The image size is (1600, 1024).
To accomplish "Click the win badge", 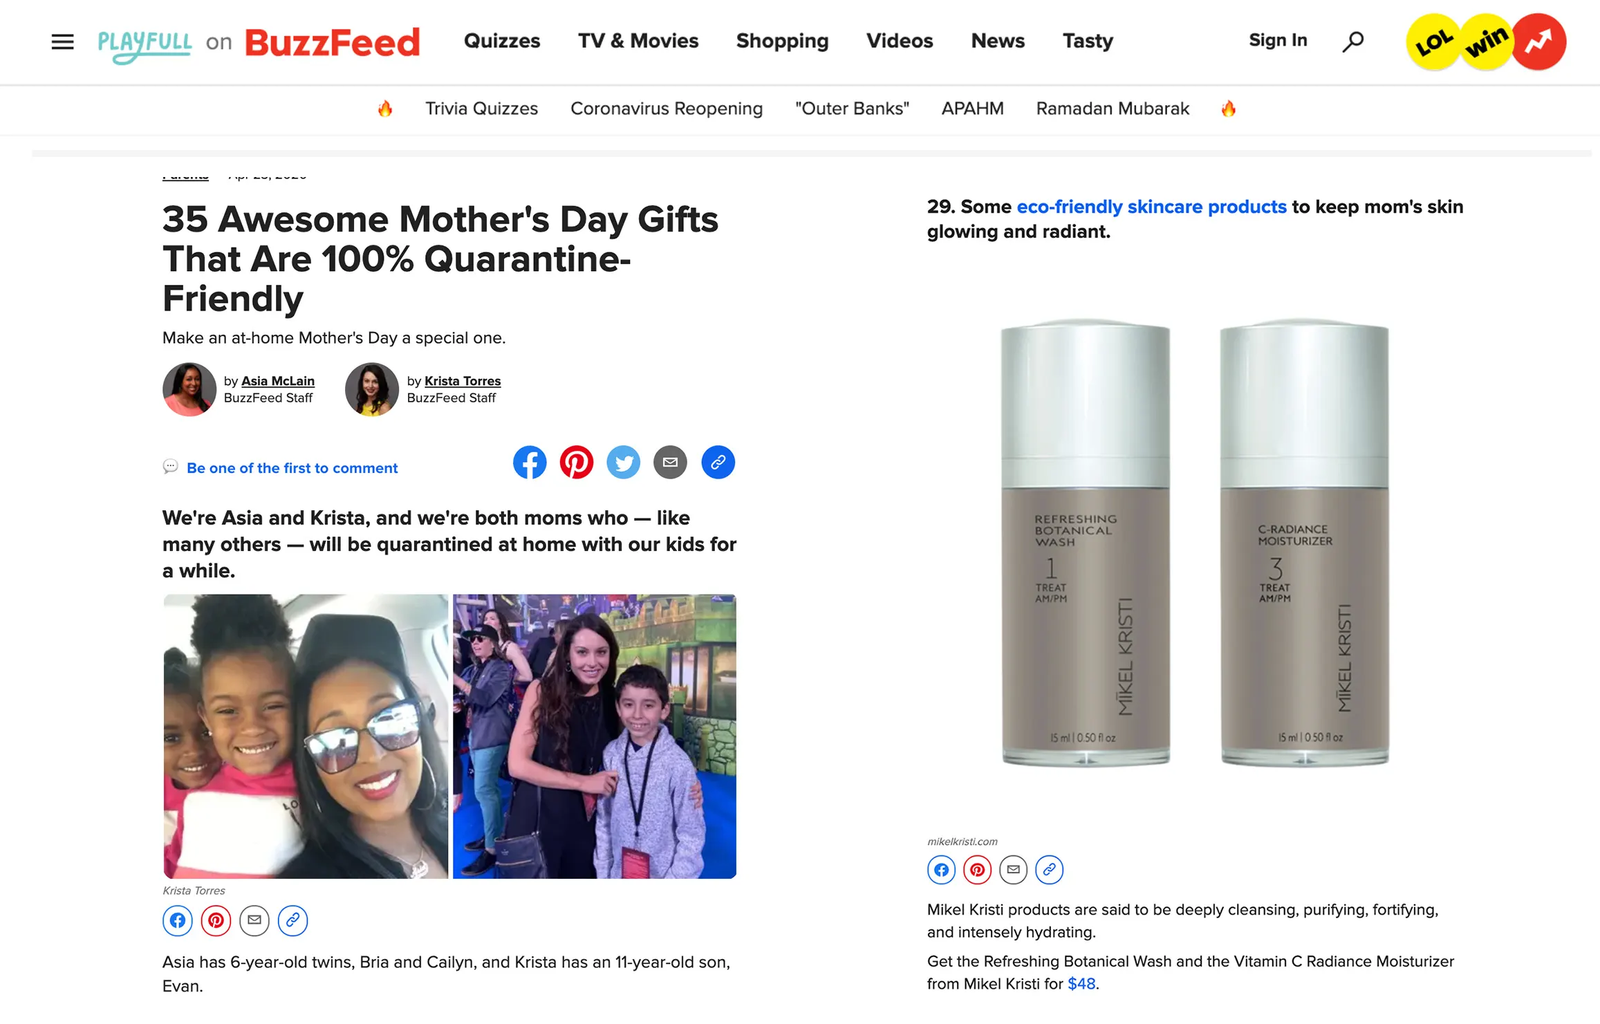I will (x=1486, y=42).
